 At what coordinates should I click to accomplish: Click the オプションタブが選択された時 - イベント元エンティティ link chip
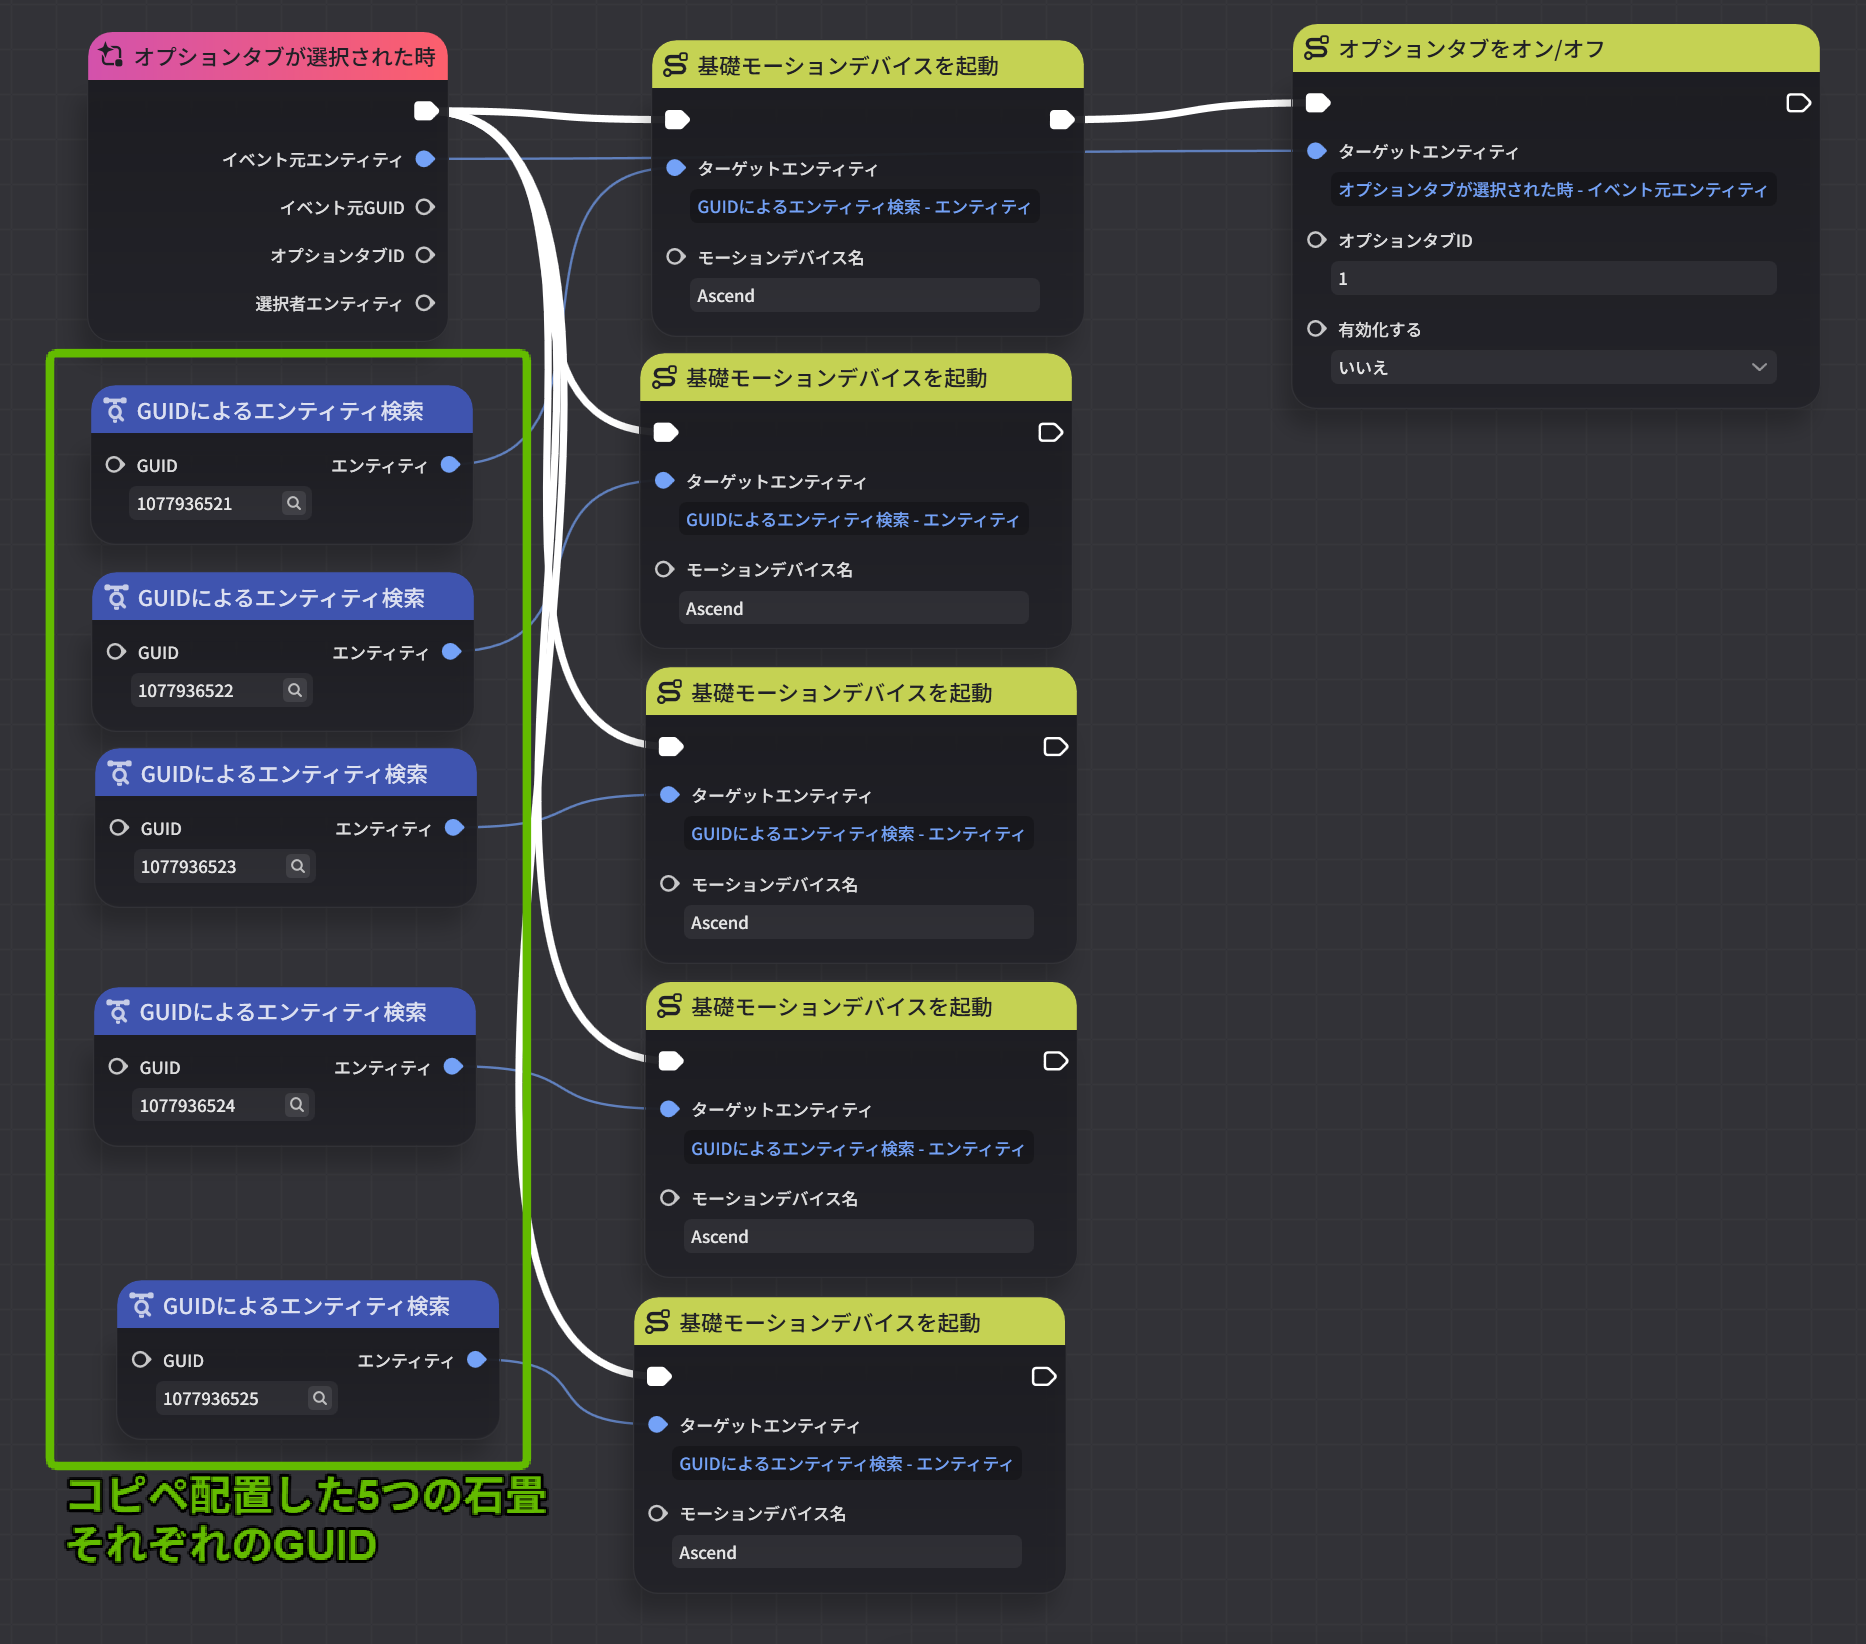(1552, 190)
